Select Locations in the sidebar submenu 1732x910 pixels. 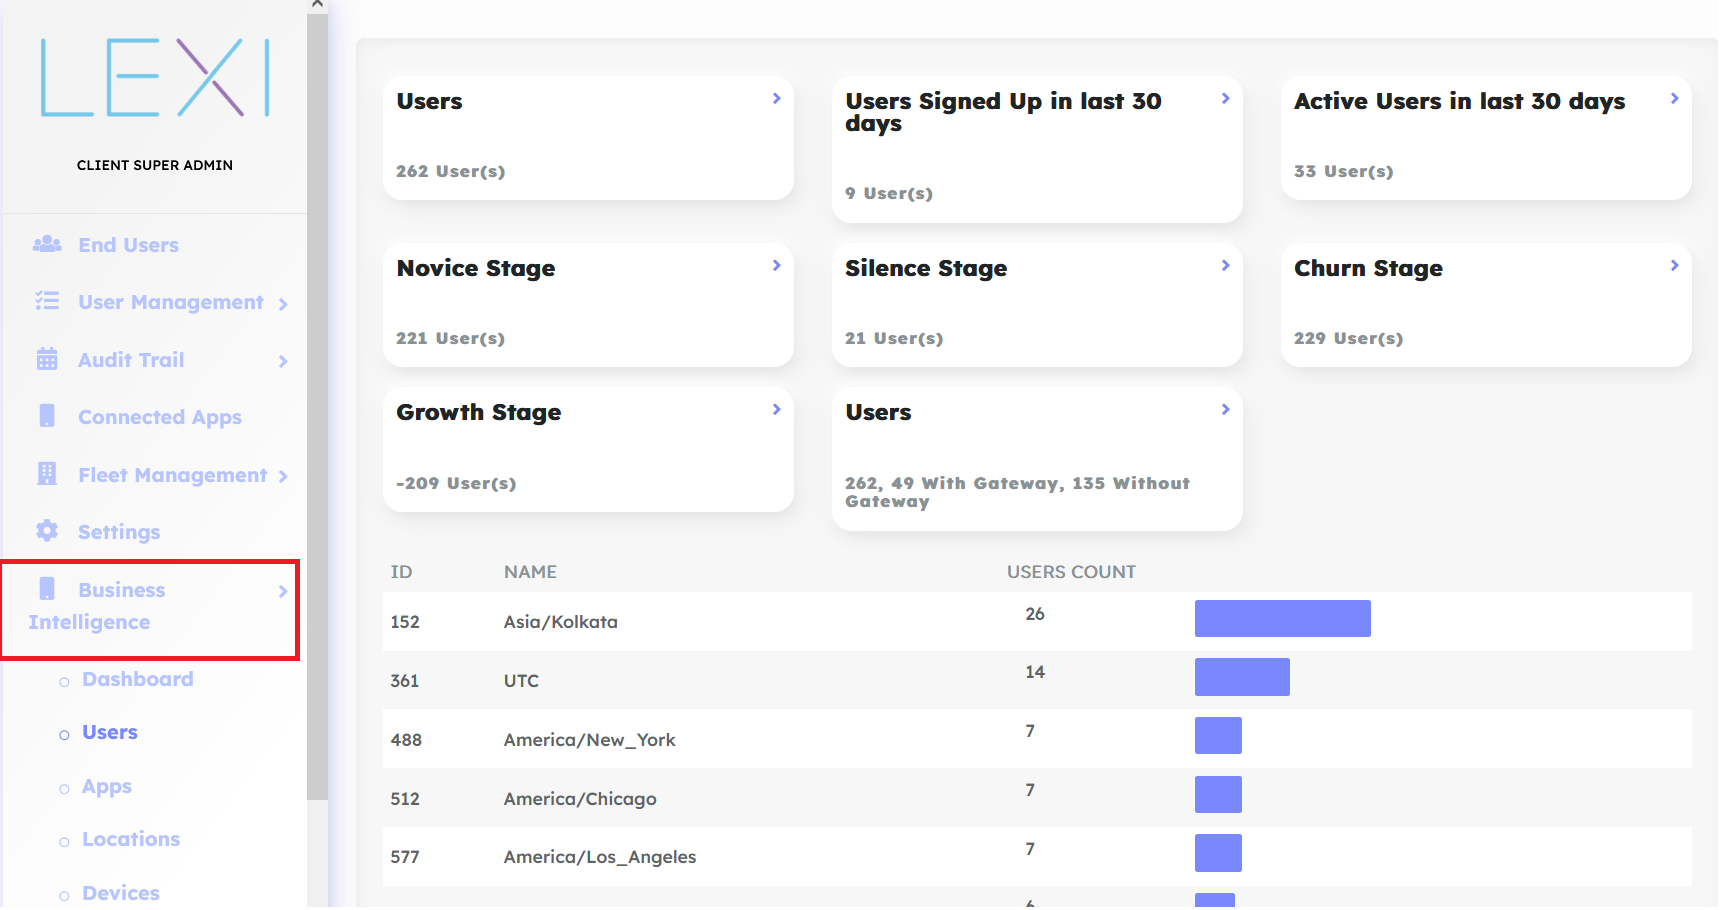[131, 840]
